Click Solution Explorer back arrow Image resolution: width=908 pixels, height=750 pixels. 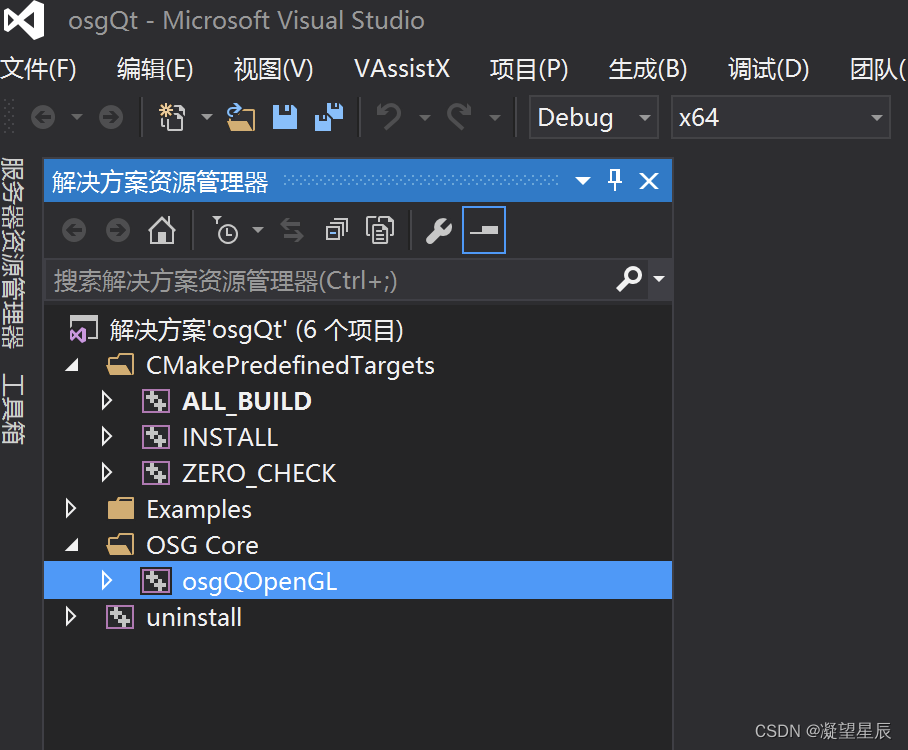[74, 231]
